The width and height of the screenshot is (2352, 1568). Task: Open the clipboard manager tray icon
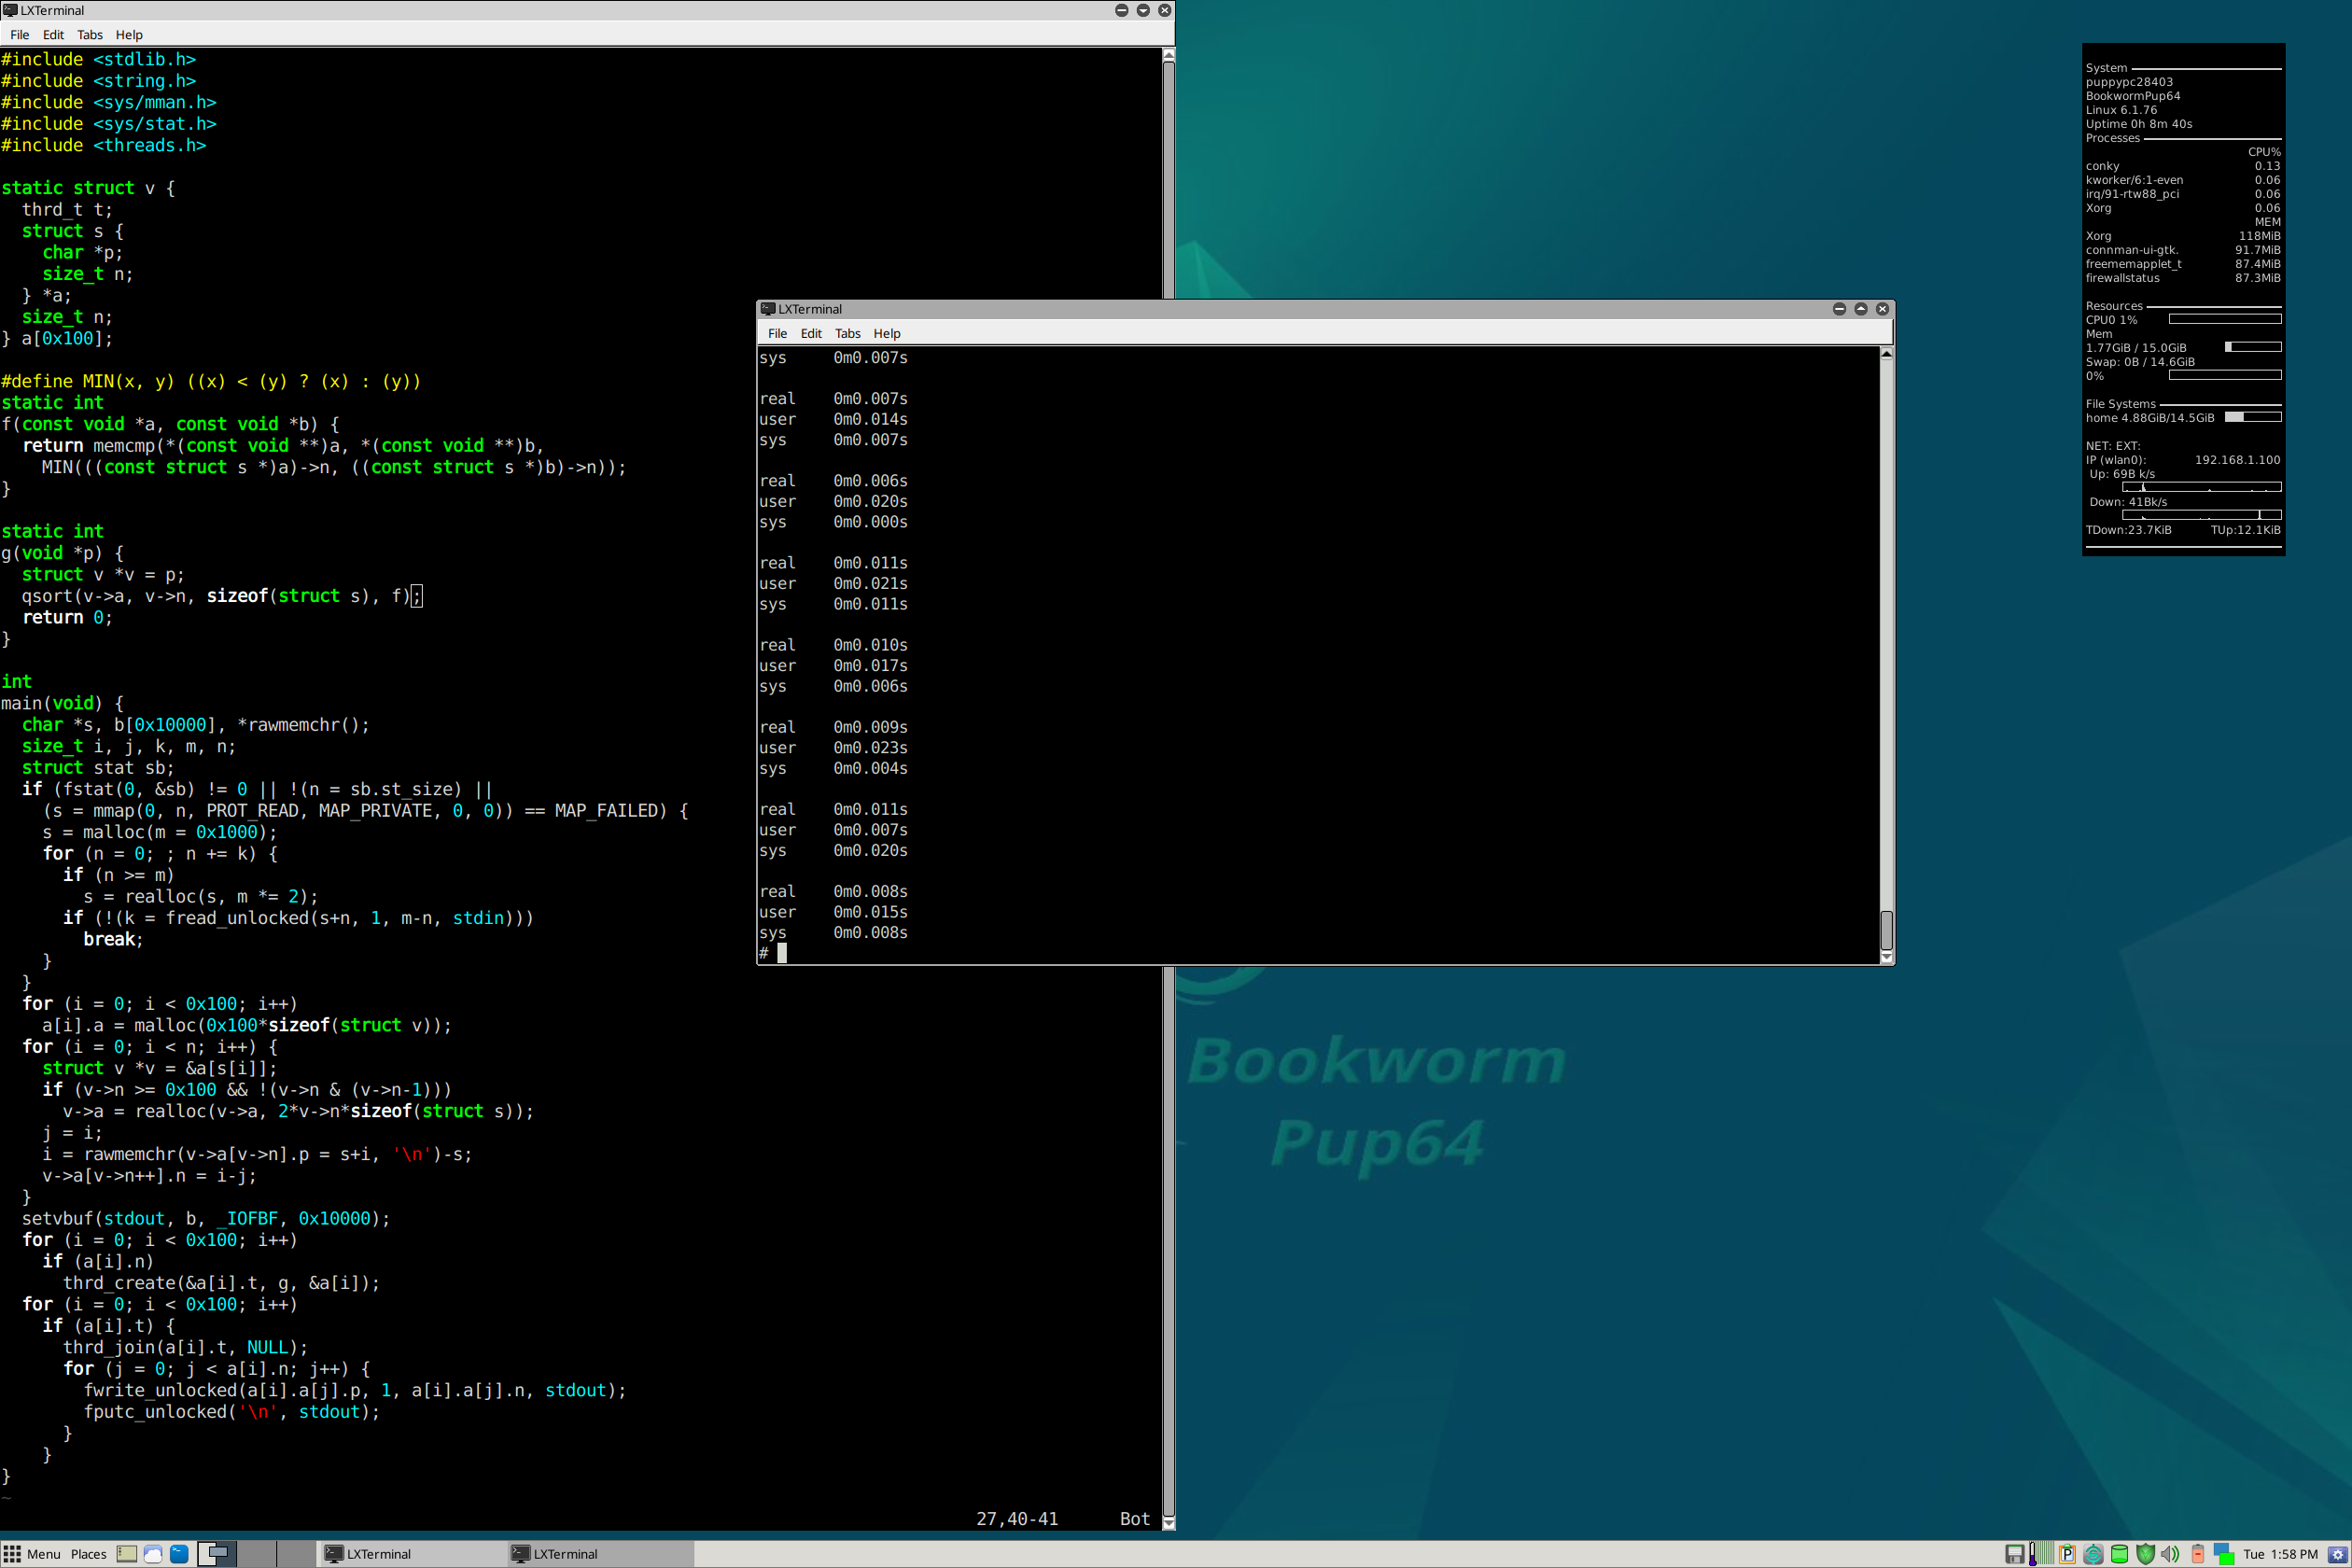tap(2067, 1554)
